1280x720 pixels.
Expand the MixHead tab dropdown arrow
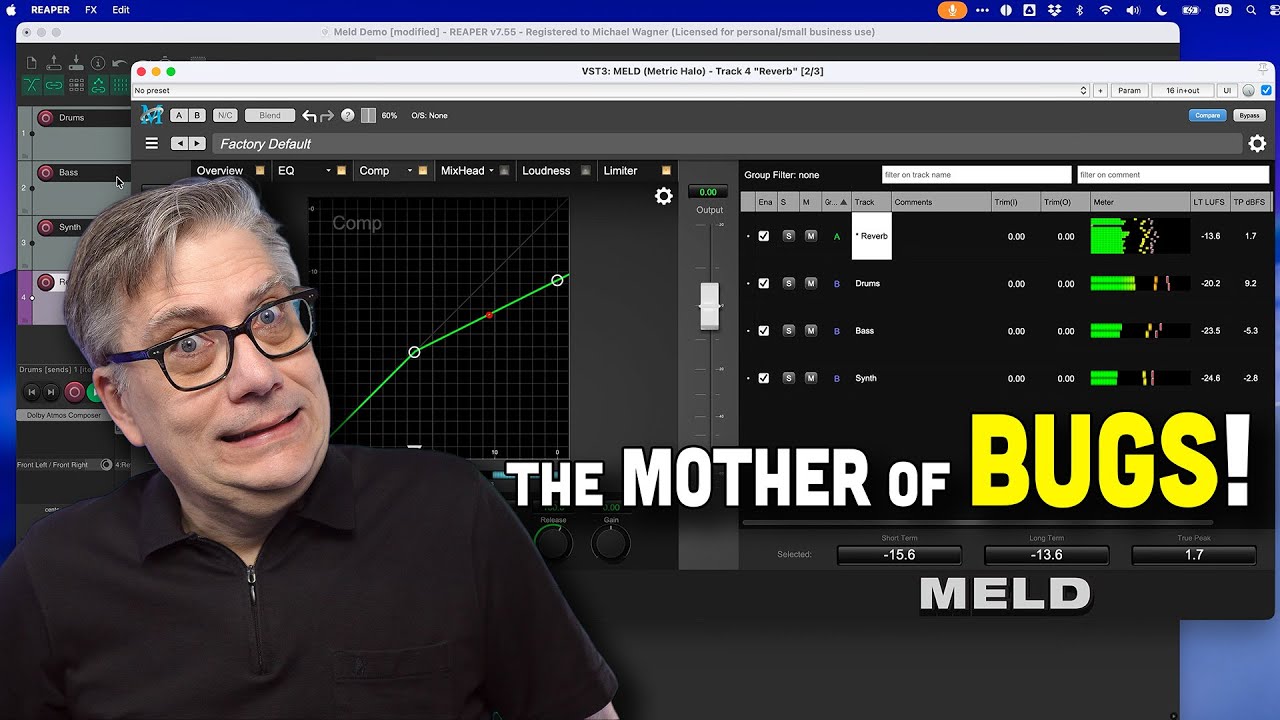(492, 171)
